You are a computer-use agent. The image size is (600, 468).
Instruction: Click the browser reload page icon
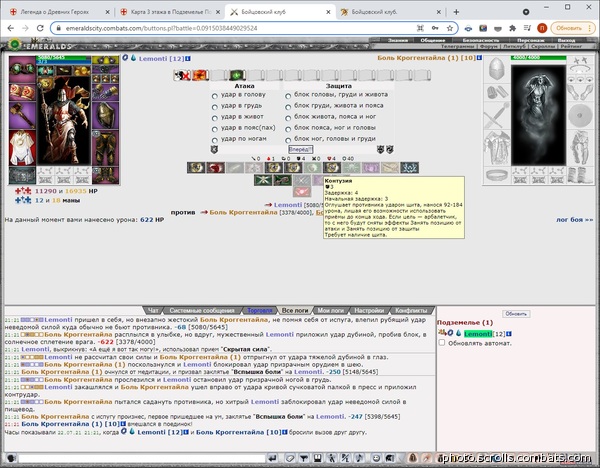40,28
